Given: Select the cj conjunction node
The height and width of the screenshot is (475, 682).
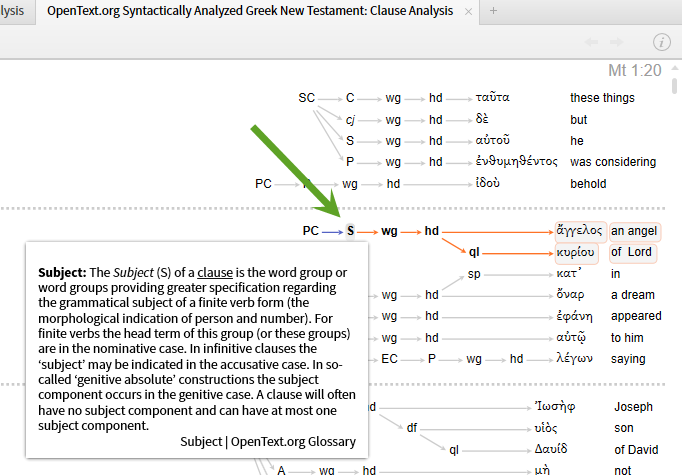Looking at the screenshot, I should pyautogui.click(x=350, y=120).
